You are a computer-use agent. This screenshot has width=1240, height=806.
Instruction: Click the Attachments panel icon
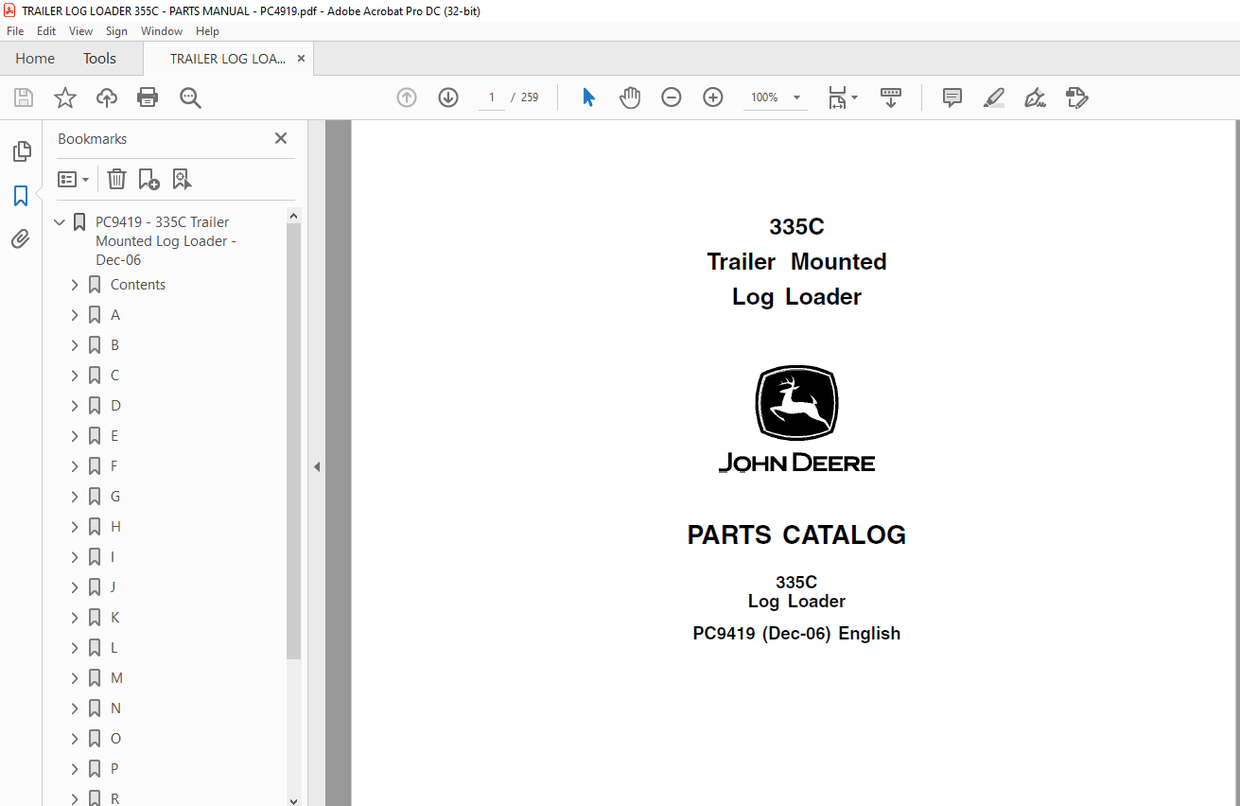point(21,239)
